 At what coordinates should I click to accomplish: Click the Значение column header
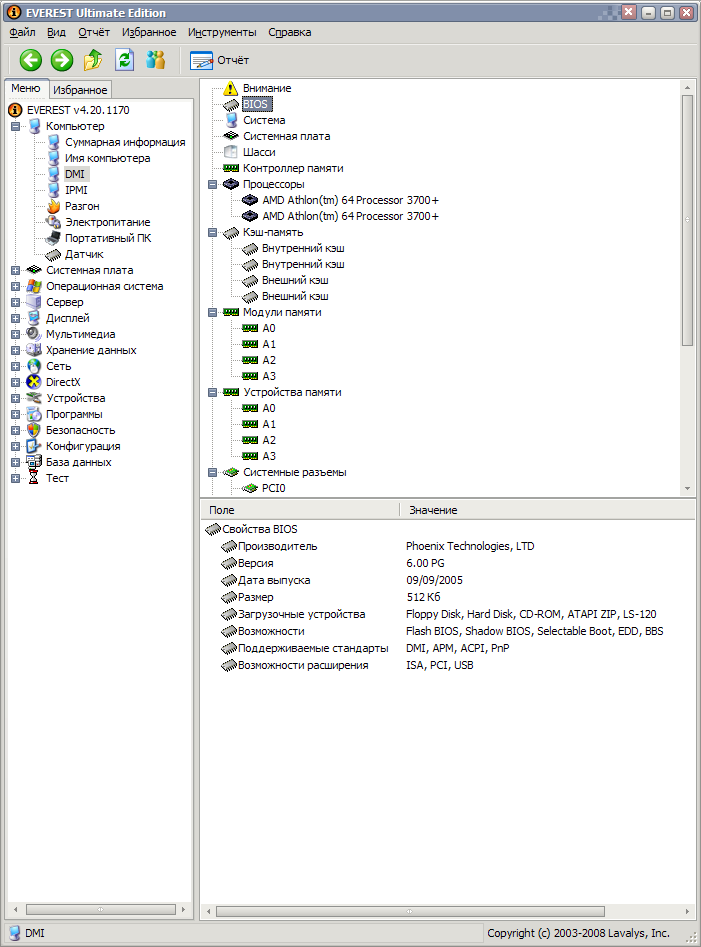(547, 510)
